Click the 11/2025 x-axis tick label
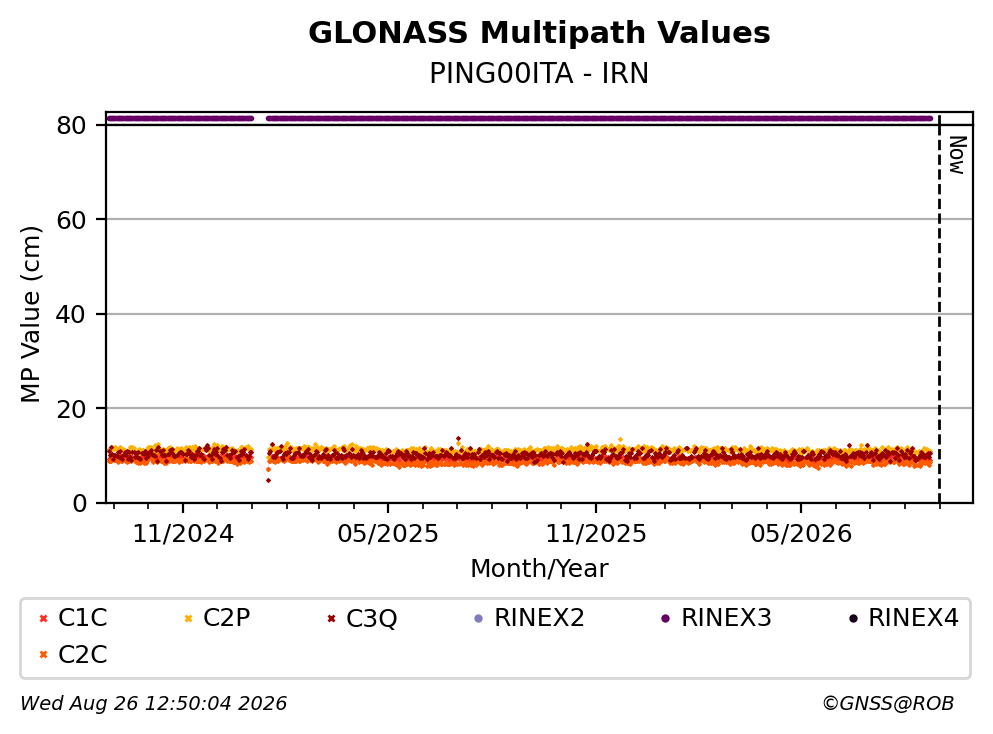The height and width of the screenshot is (734, 993). (x=596, y=534)
